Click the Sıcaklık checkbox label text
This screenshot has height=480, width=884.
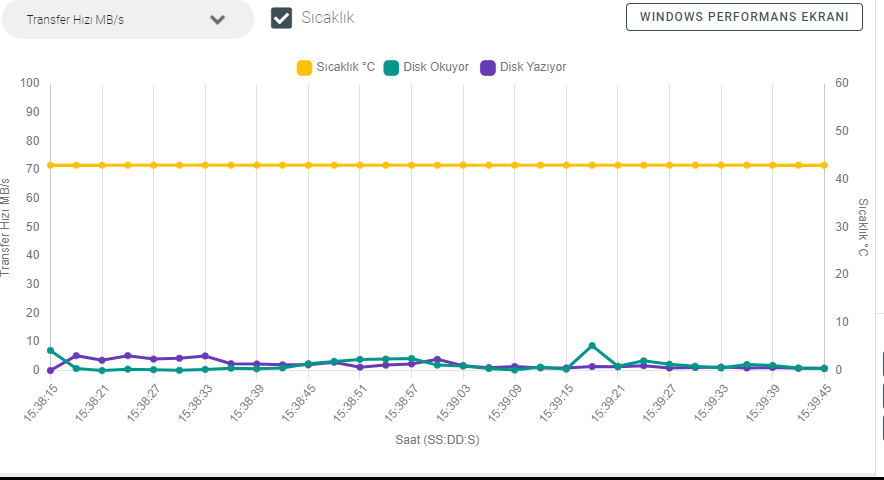click(x=328, y=18)
